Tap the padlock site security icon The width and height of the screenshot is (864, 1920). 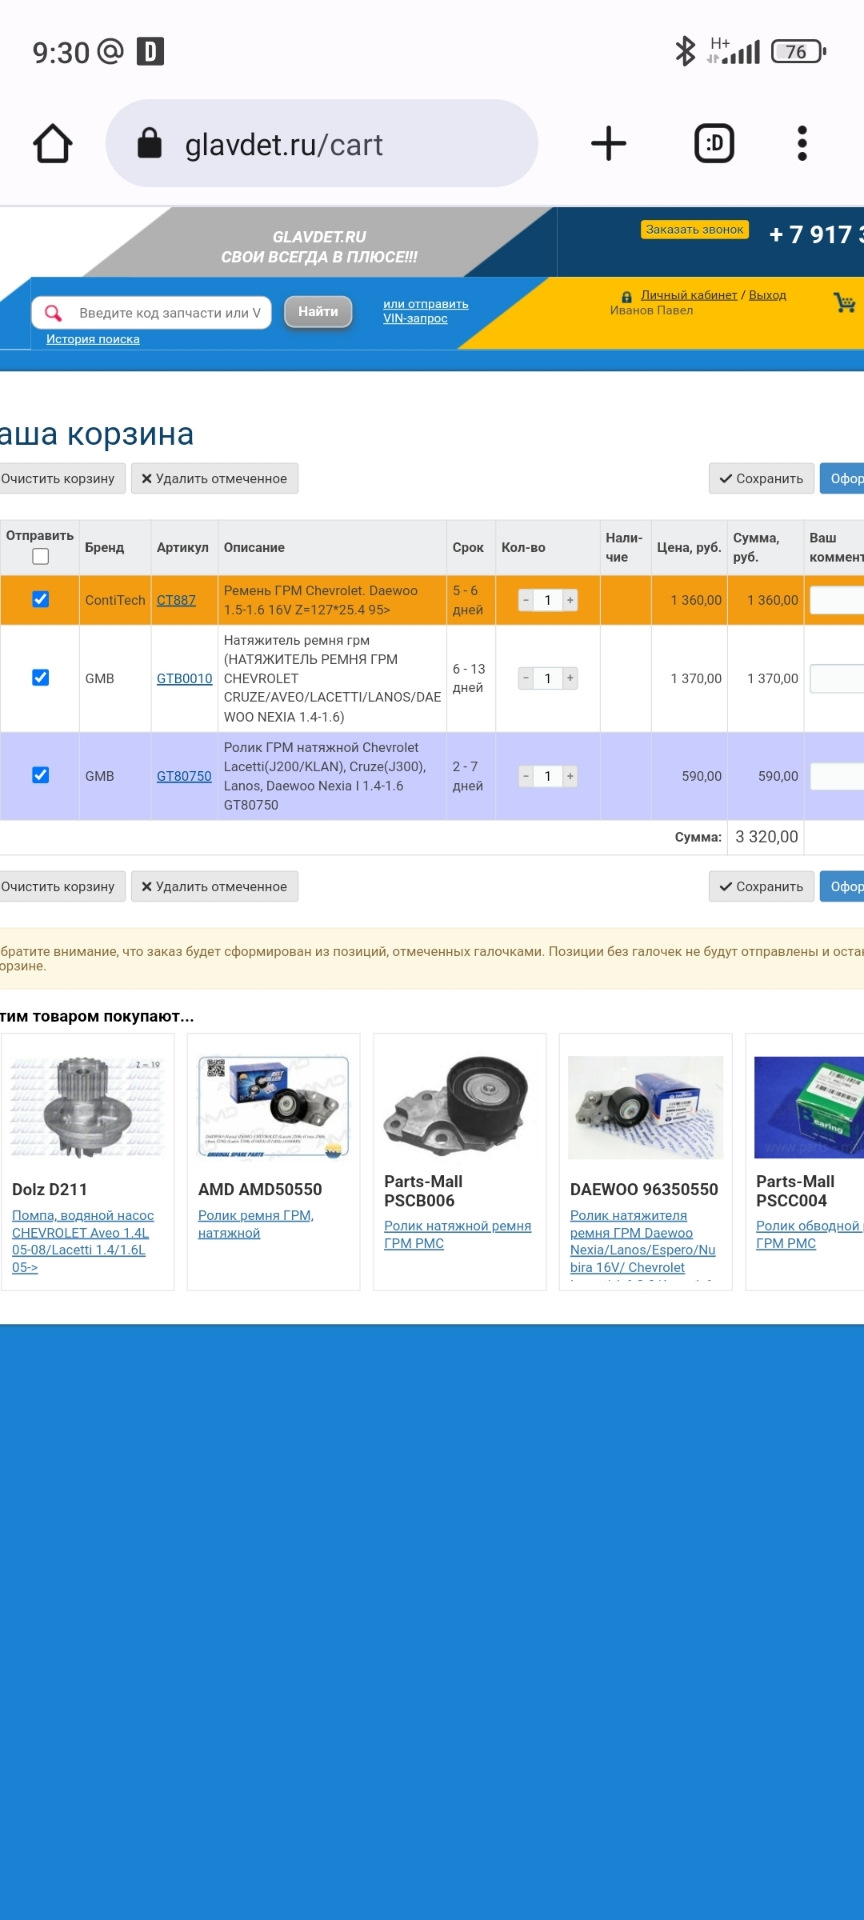coord(149,144)
